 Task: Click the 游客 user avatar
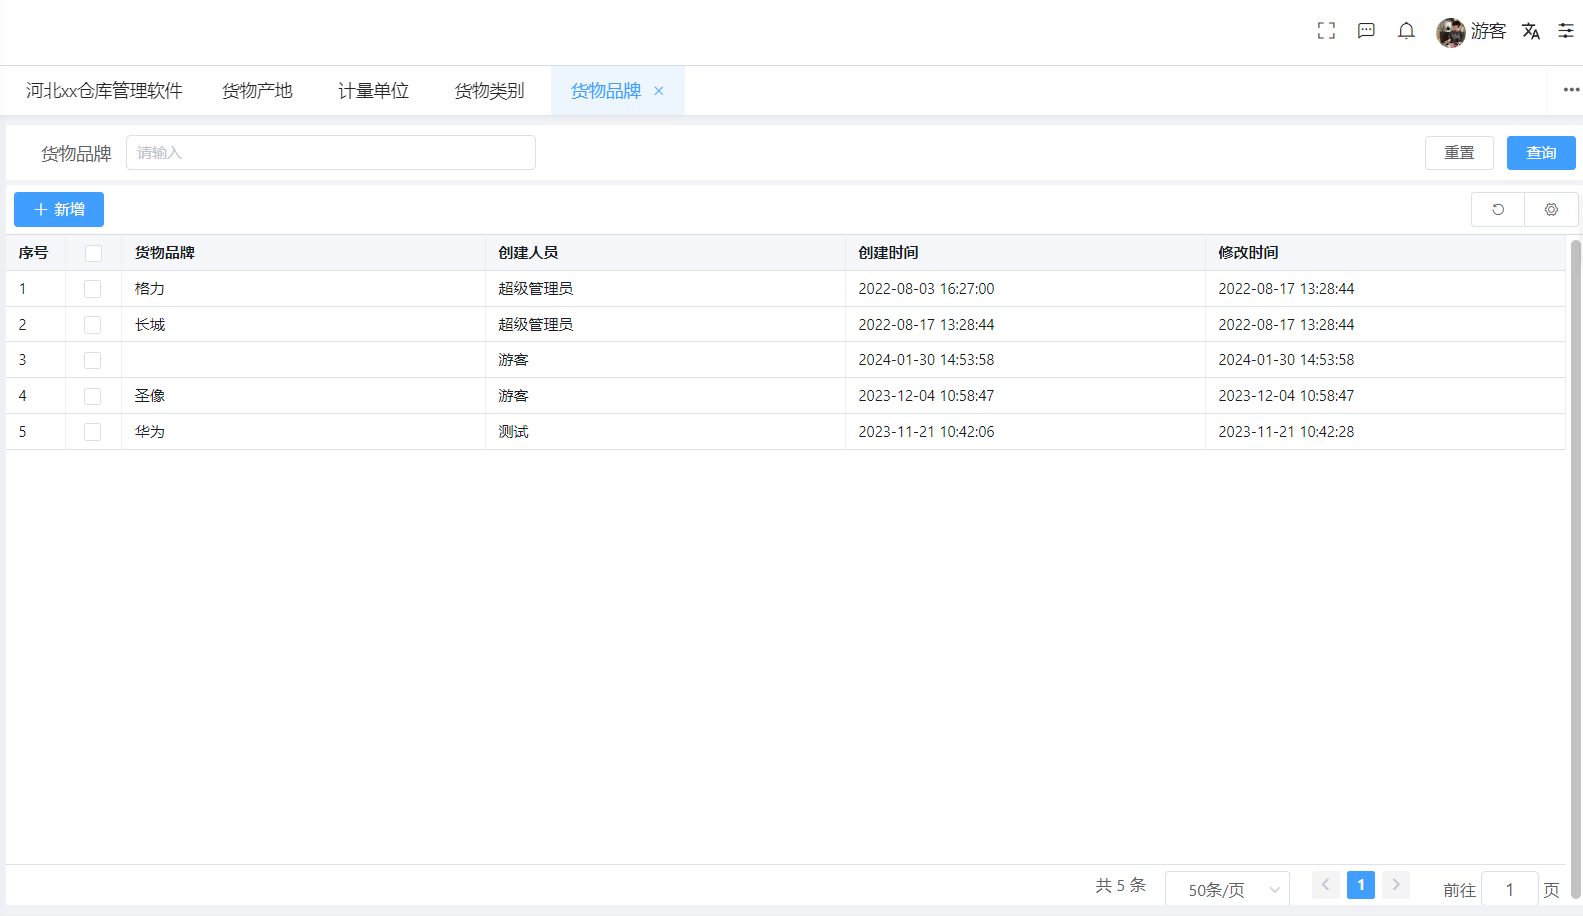pyautogui.click(x=1451, y=32)
